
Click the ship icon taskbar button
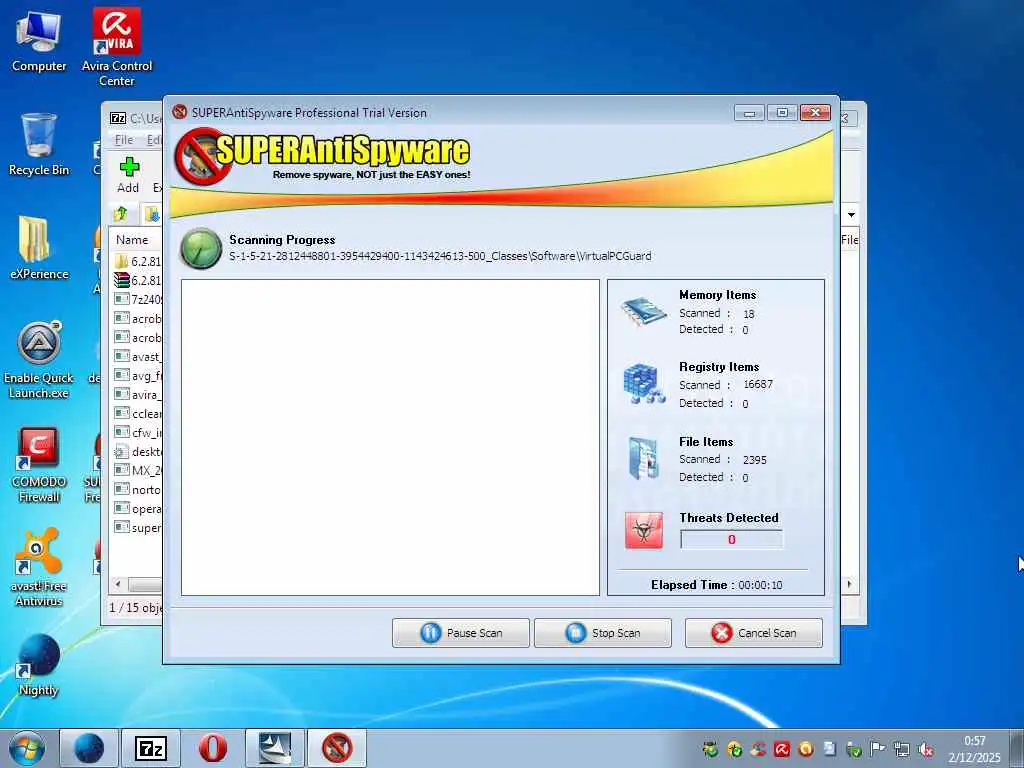tap(274, 748)
